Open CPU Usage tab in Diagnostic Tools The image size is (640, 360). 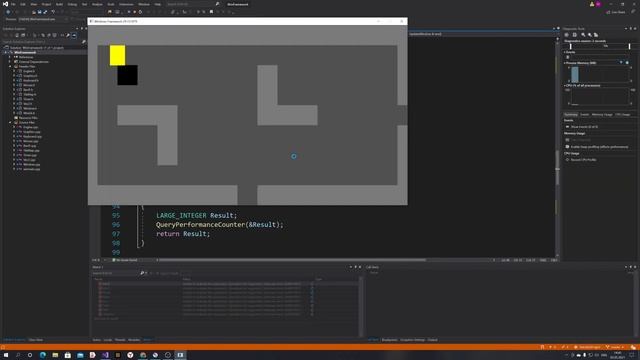click(x=622, y=115)
